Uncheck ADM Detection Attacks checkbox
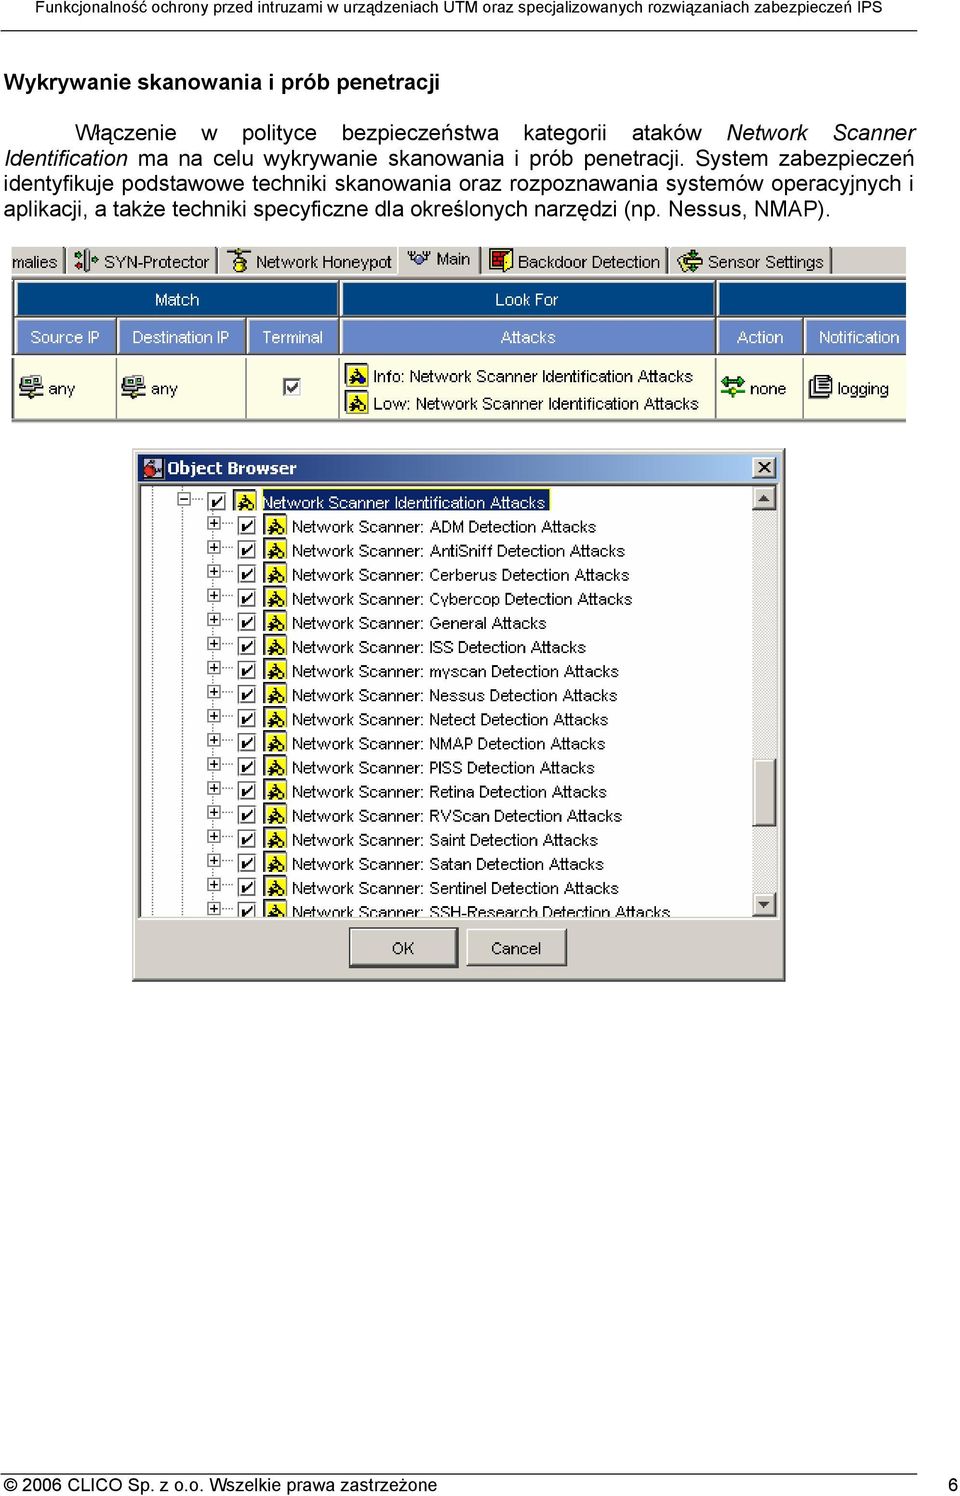This screenshot has width=960, height=1496. click(246, 526)
